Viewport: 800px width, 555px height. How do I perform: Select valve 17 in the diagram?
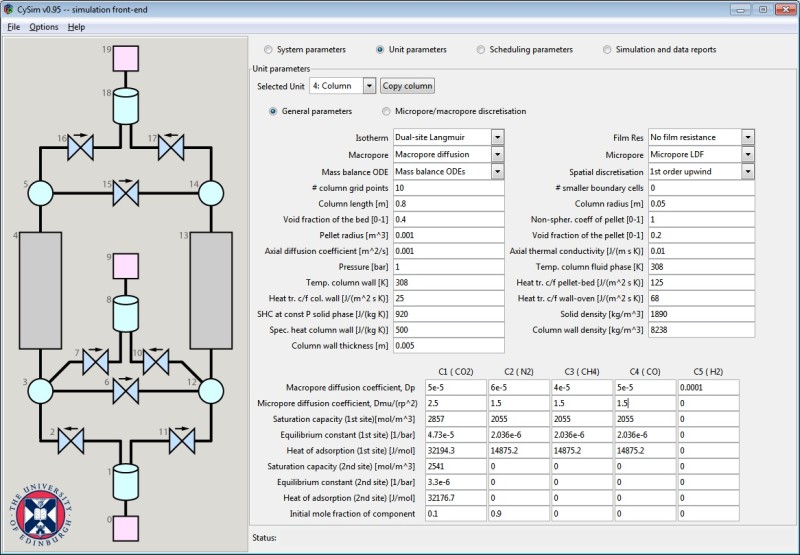pyautogui.click(x=175, y=149)
